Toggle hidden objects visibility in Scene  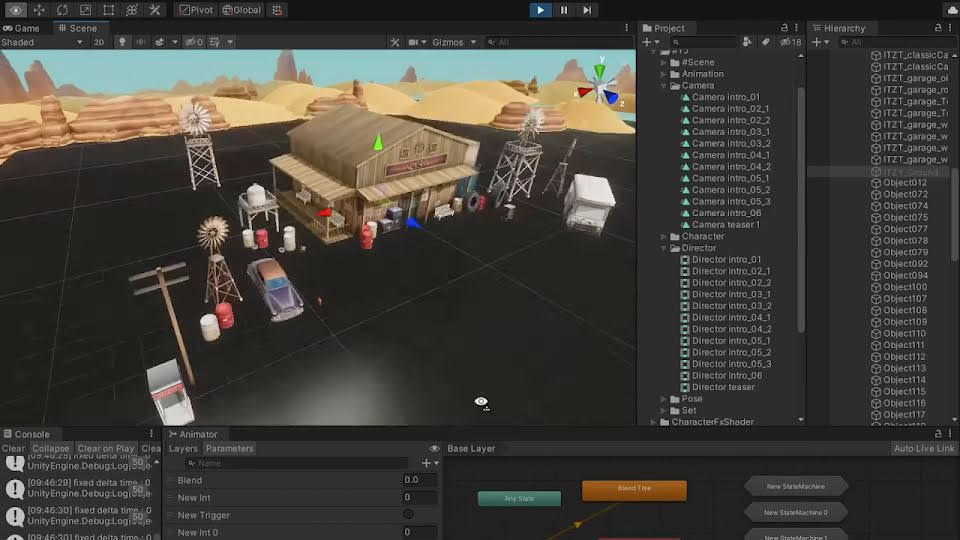pyautogui.click(x=193, y=42)
